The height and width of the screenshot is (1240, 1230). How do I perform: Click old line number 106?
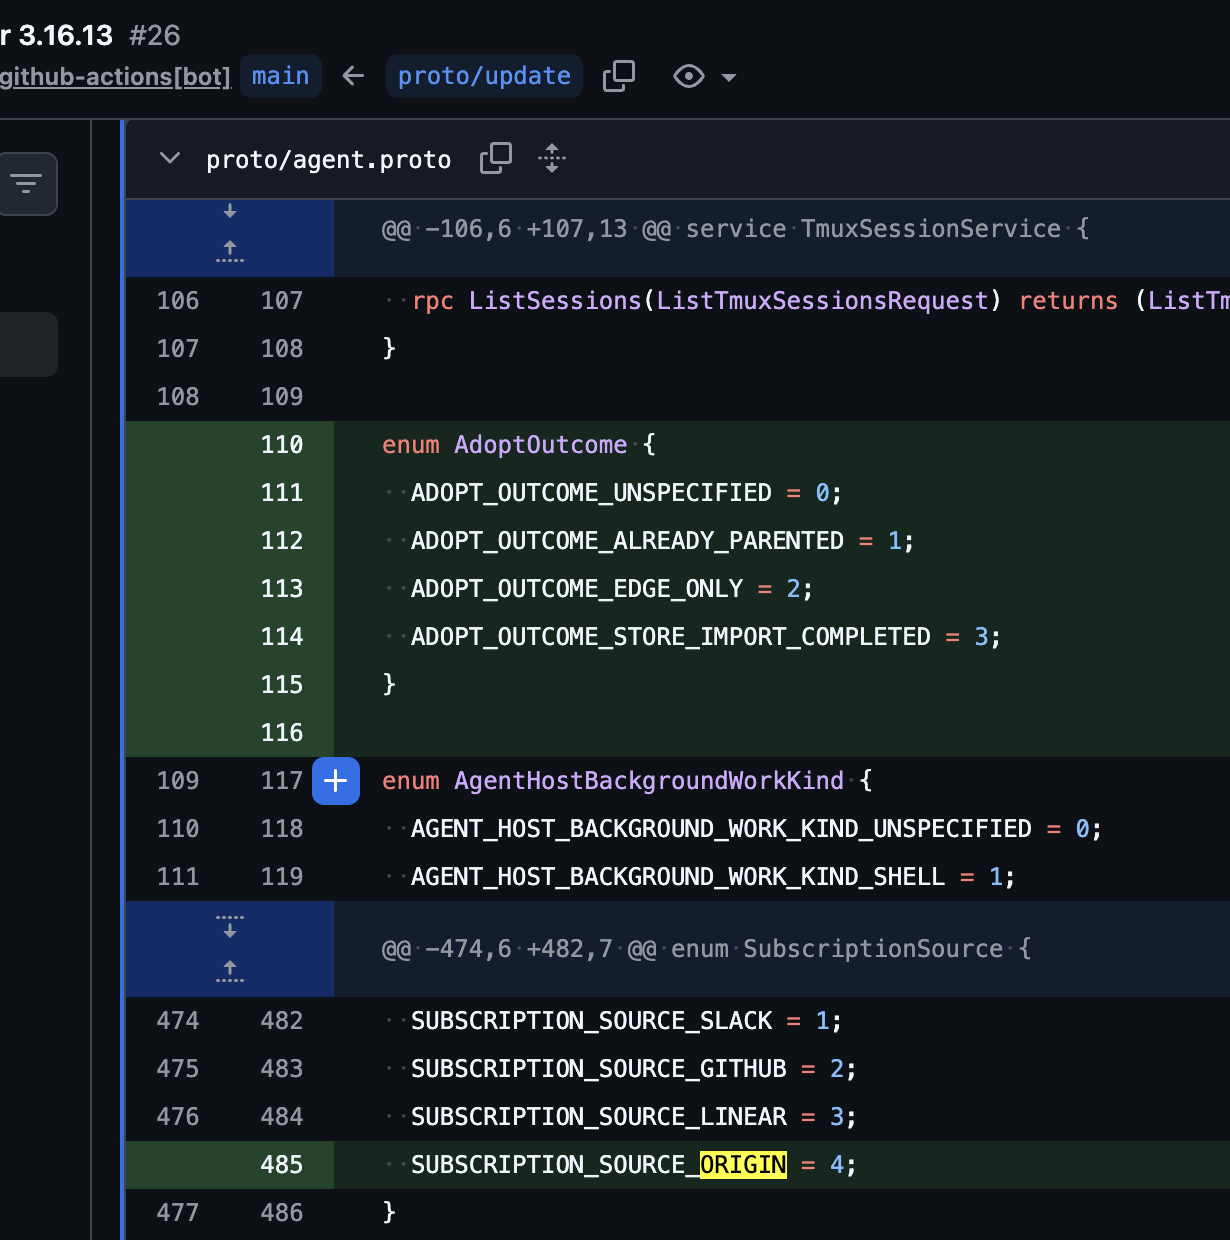pos(178,301)
